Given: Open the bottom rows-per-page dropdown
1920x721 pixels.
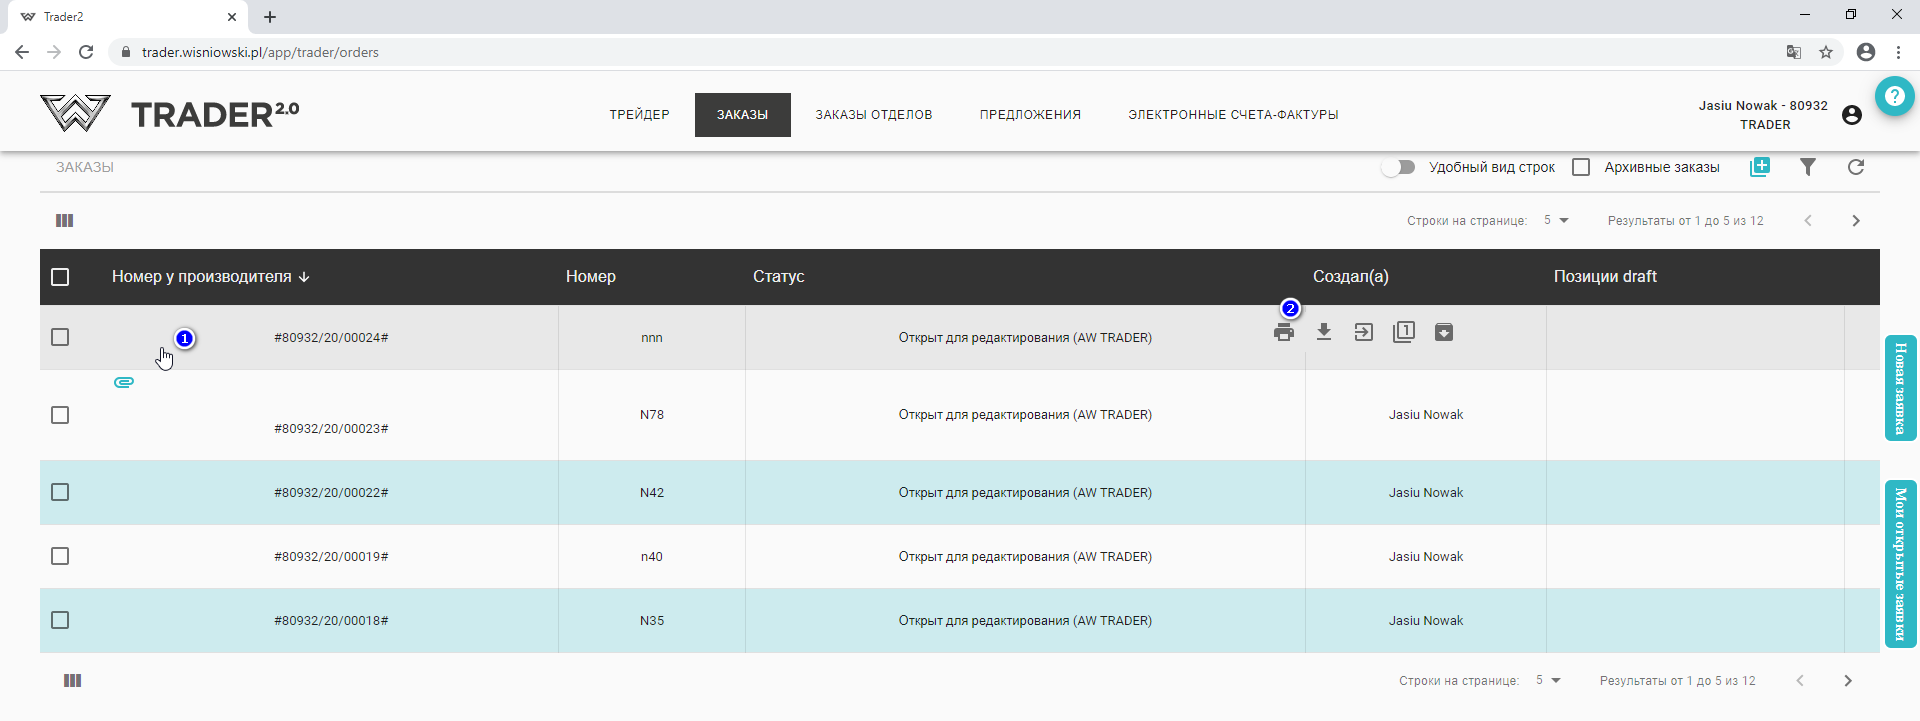Looking at the screenshot, I should pyautogui.click(x=1548, y=681).
